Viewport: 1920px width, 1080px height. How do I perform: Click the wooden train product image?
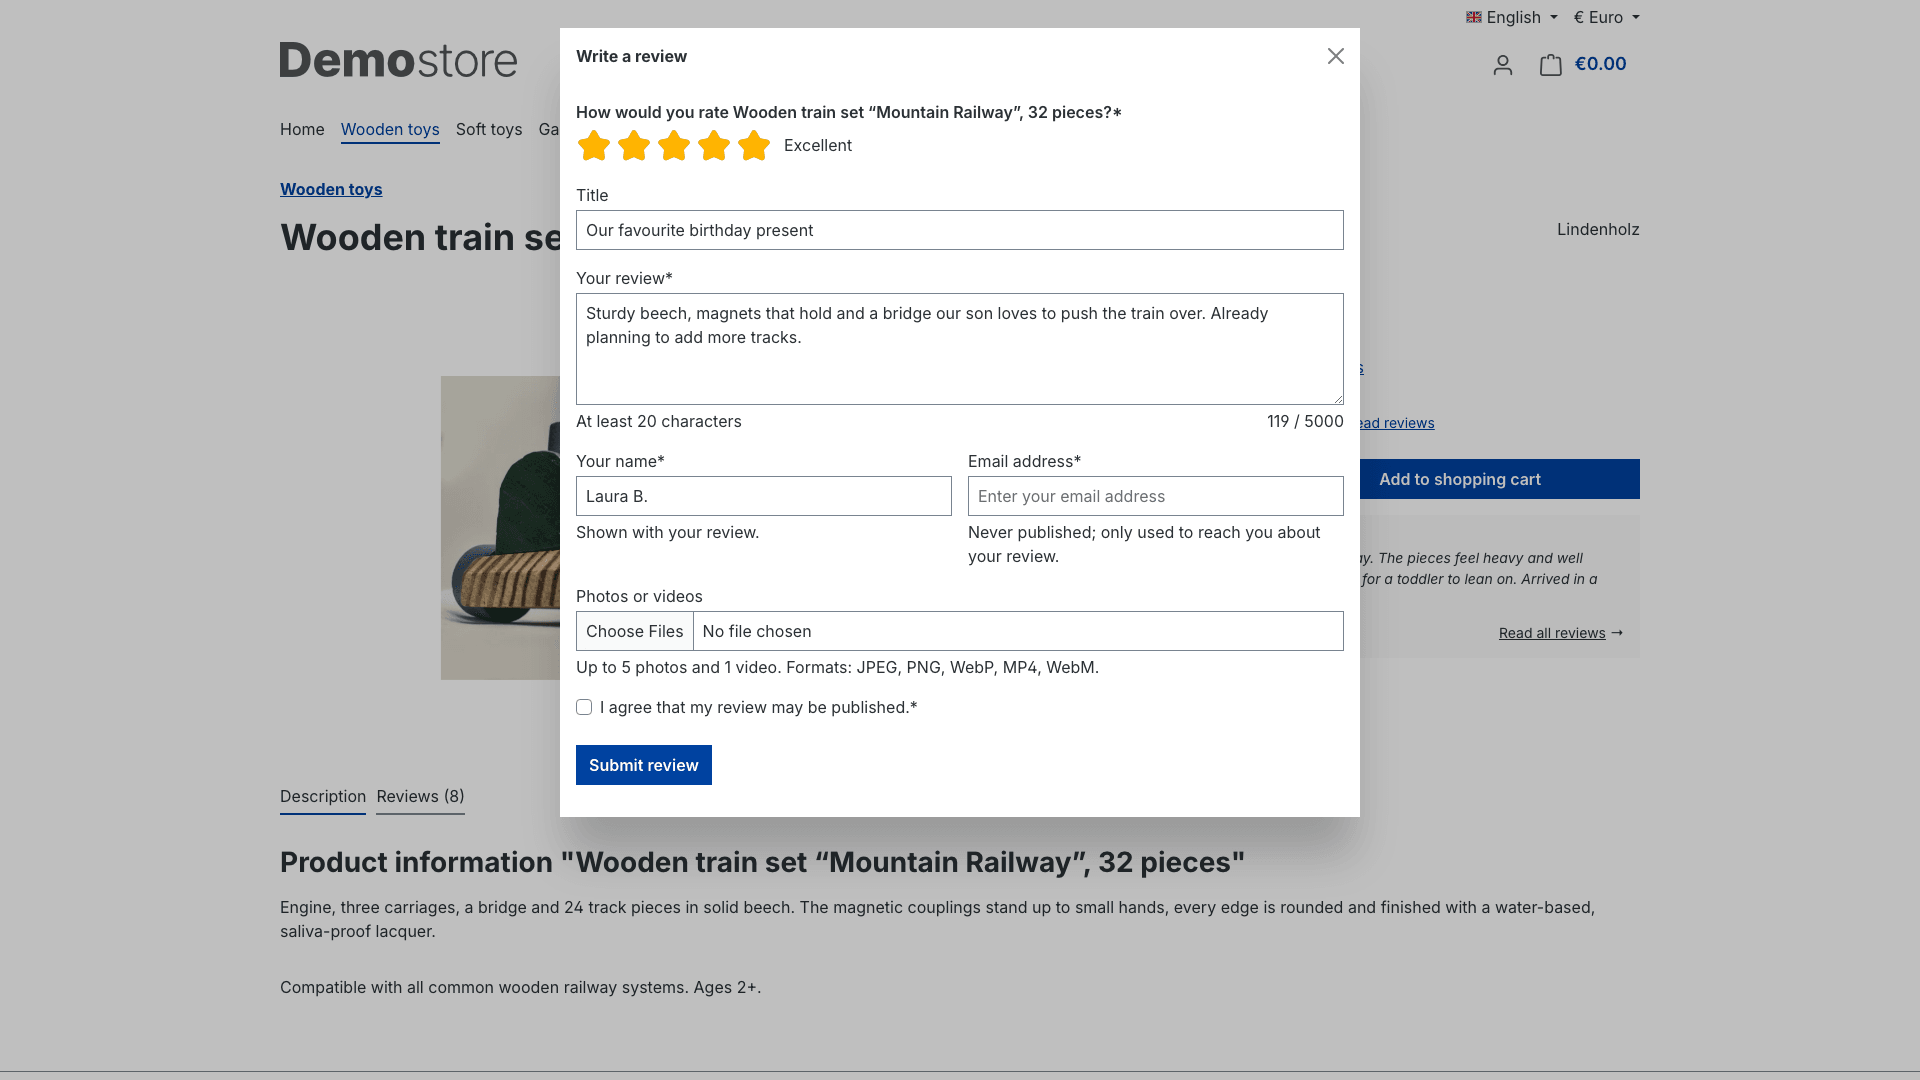pos(500,528)
